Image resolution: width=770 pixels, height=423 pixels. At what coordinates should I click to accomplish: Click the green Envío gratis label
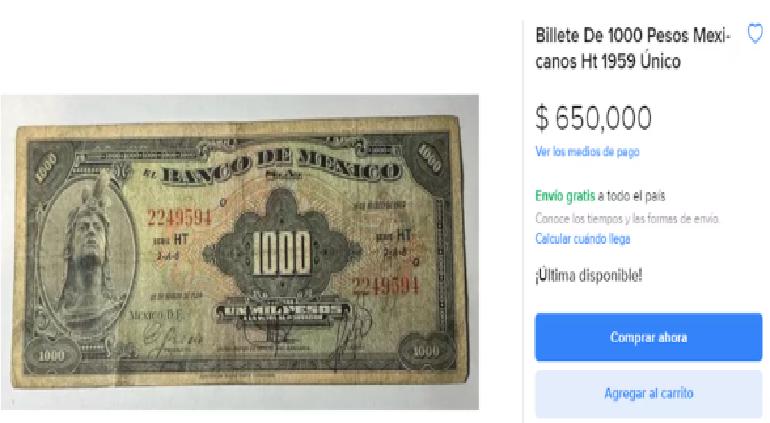pos(565,196)
